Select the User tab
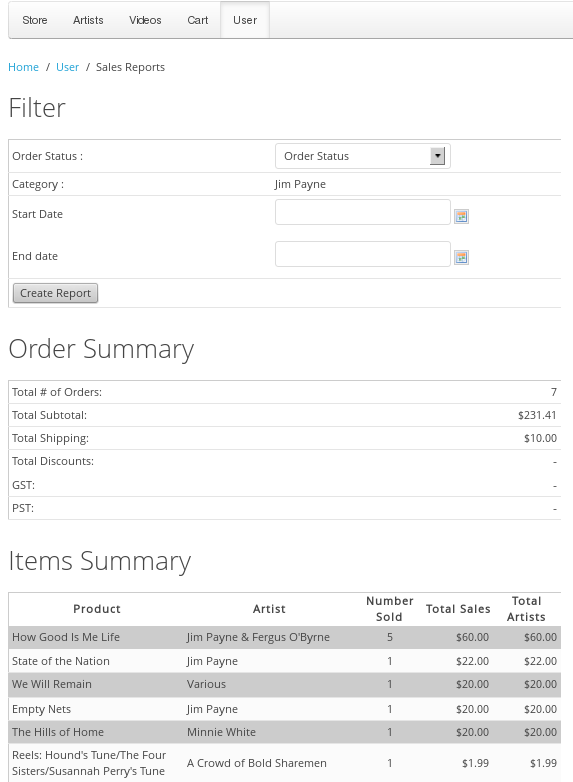This screenshot has height=782, width=573. (x=245, y=20)
